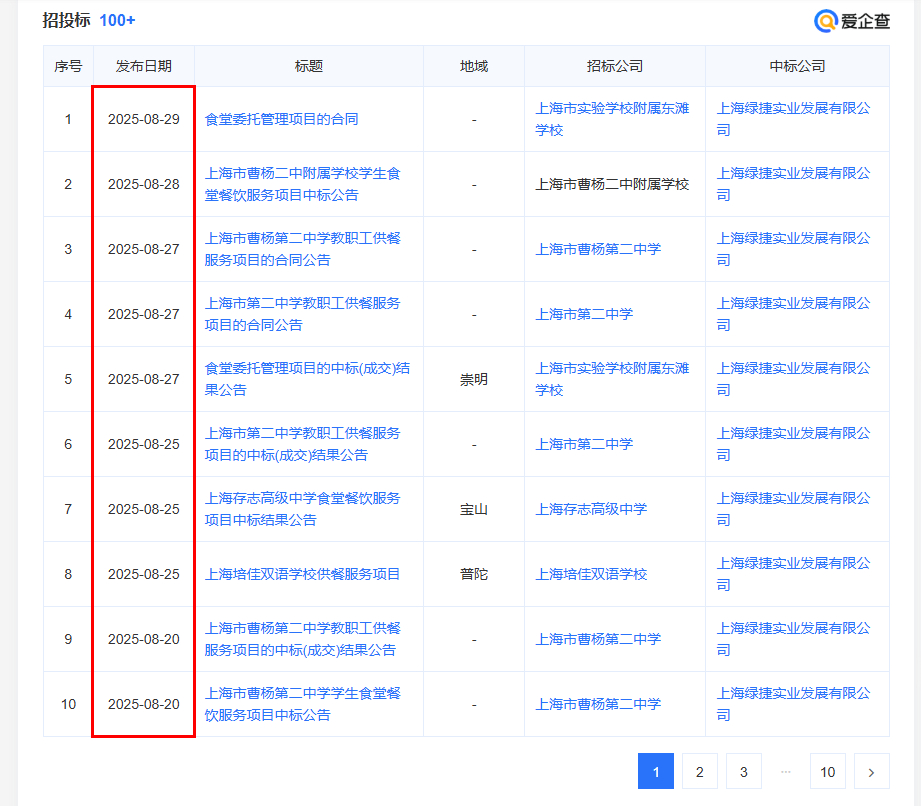Go to page 3 of results
This screenshot has width=921, height=806.
[744, 771]
